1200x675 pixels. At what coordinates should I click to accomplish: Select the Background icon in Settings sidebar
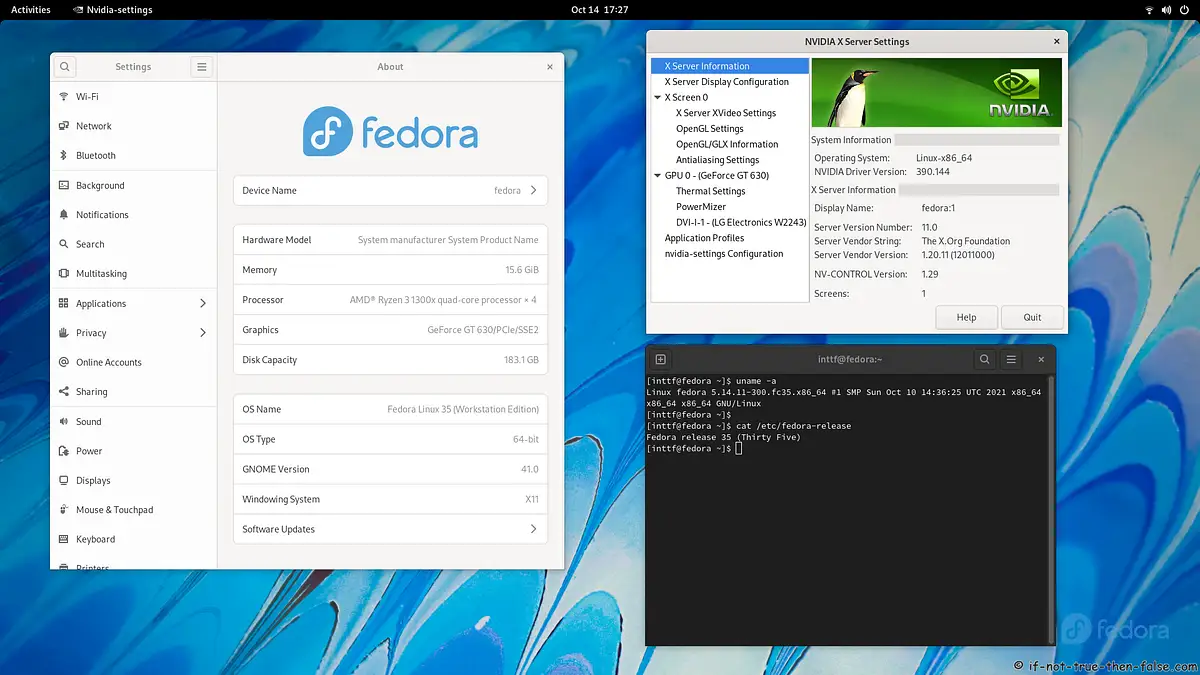[x=64, y=185]
